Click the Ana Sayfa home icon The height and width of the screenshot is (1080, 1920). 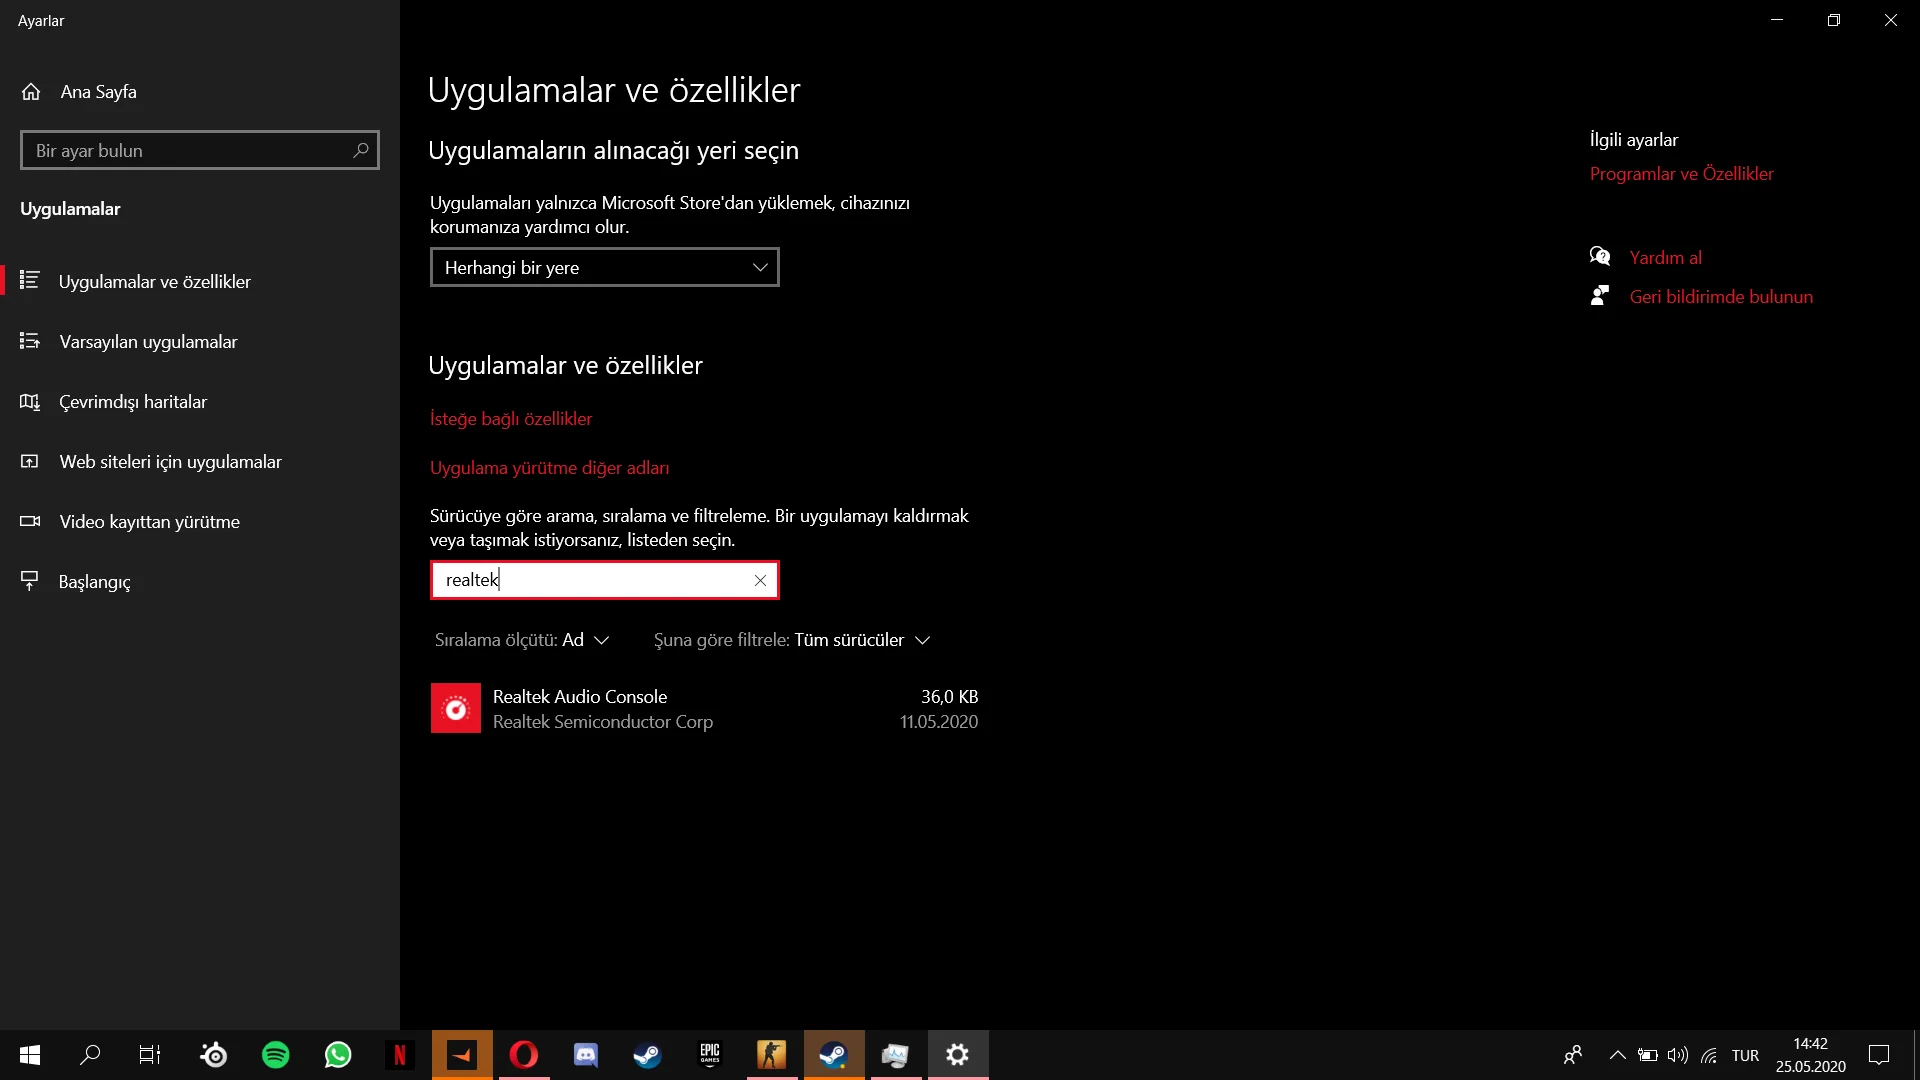pyautogui.click(x=31, y=92)
